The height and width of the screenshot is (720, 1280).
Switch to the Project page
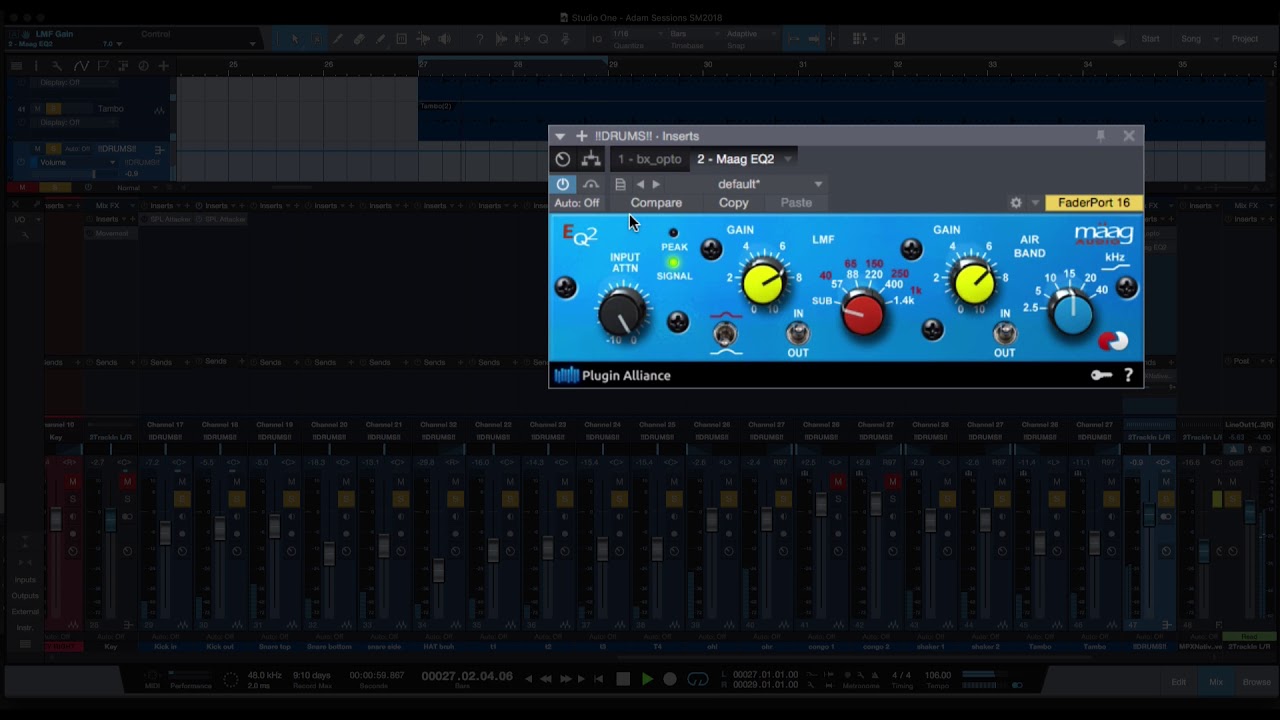(x=1245, y=39)
